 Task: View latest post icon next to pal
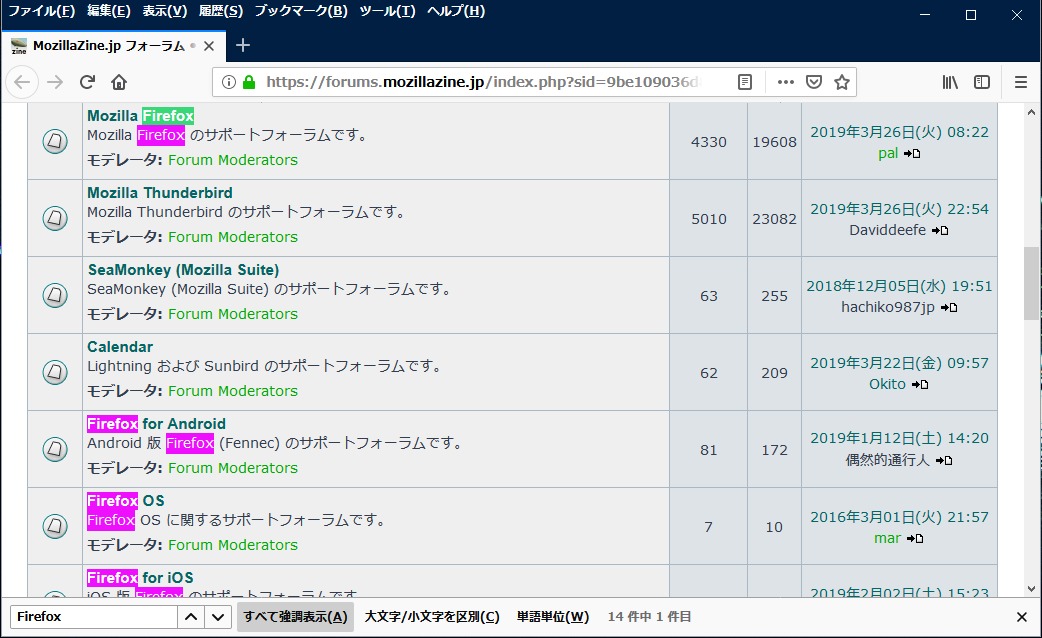pyautogui.click(x=912, y=154)
